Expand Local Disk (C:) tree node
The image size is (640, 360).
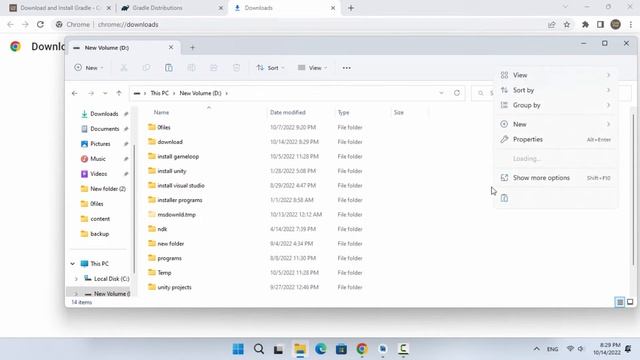(76, 279)
